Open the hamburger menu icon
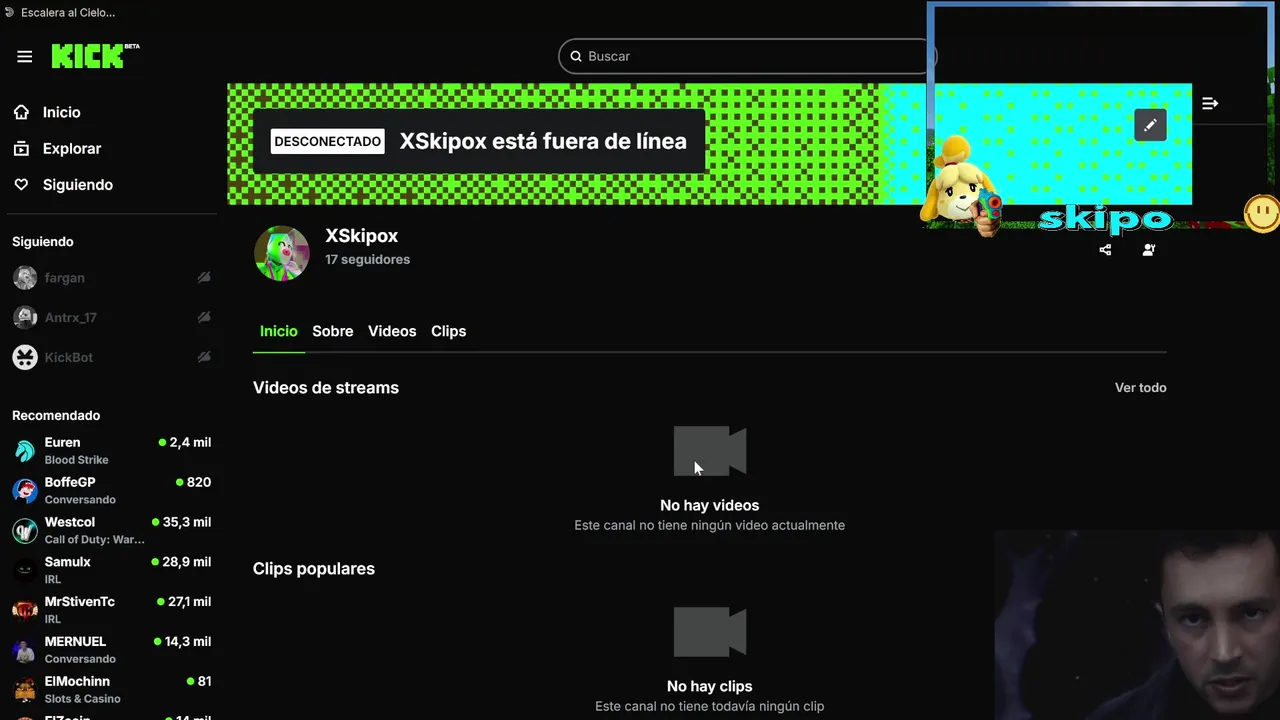 tap(25, 57)
